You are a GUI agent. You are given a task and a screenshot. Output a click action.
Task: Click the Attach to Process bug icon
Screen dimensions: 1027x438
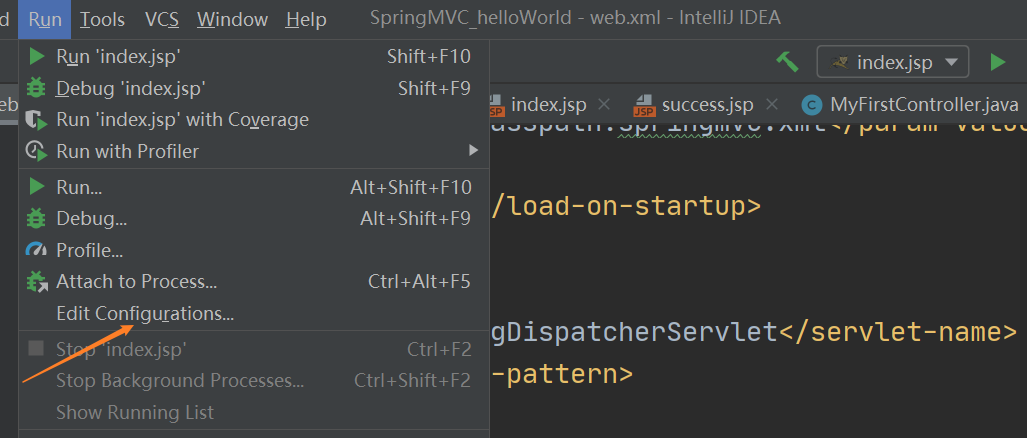pyautogui.click(x=37, y=282)
